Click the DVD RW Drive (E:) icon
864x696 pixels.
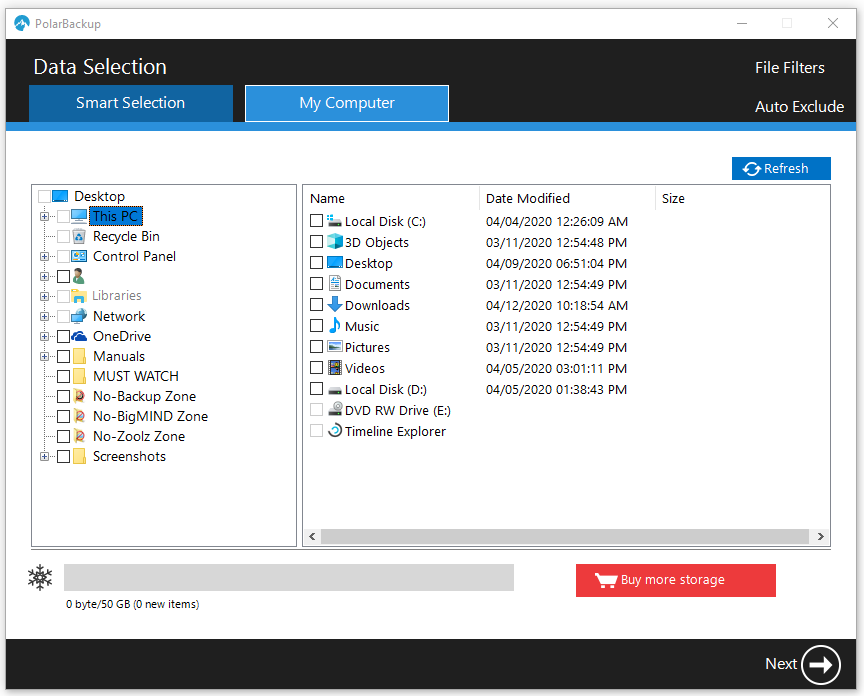click(334, 409)
